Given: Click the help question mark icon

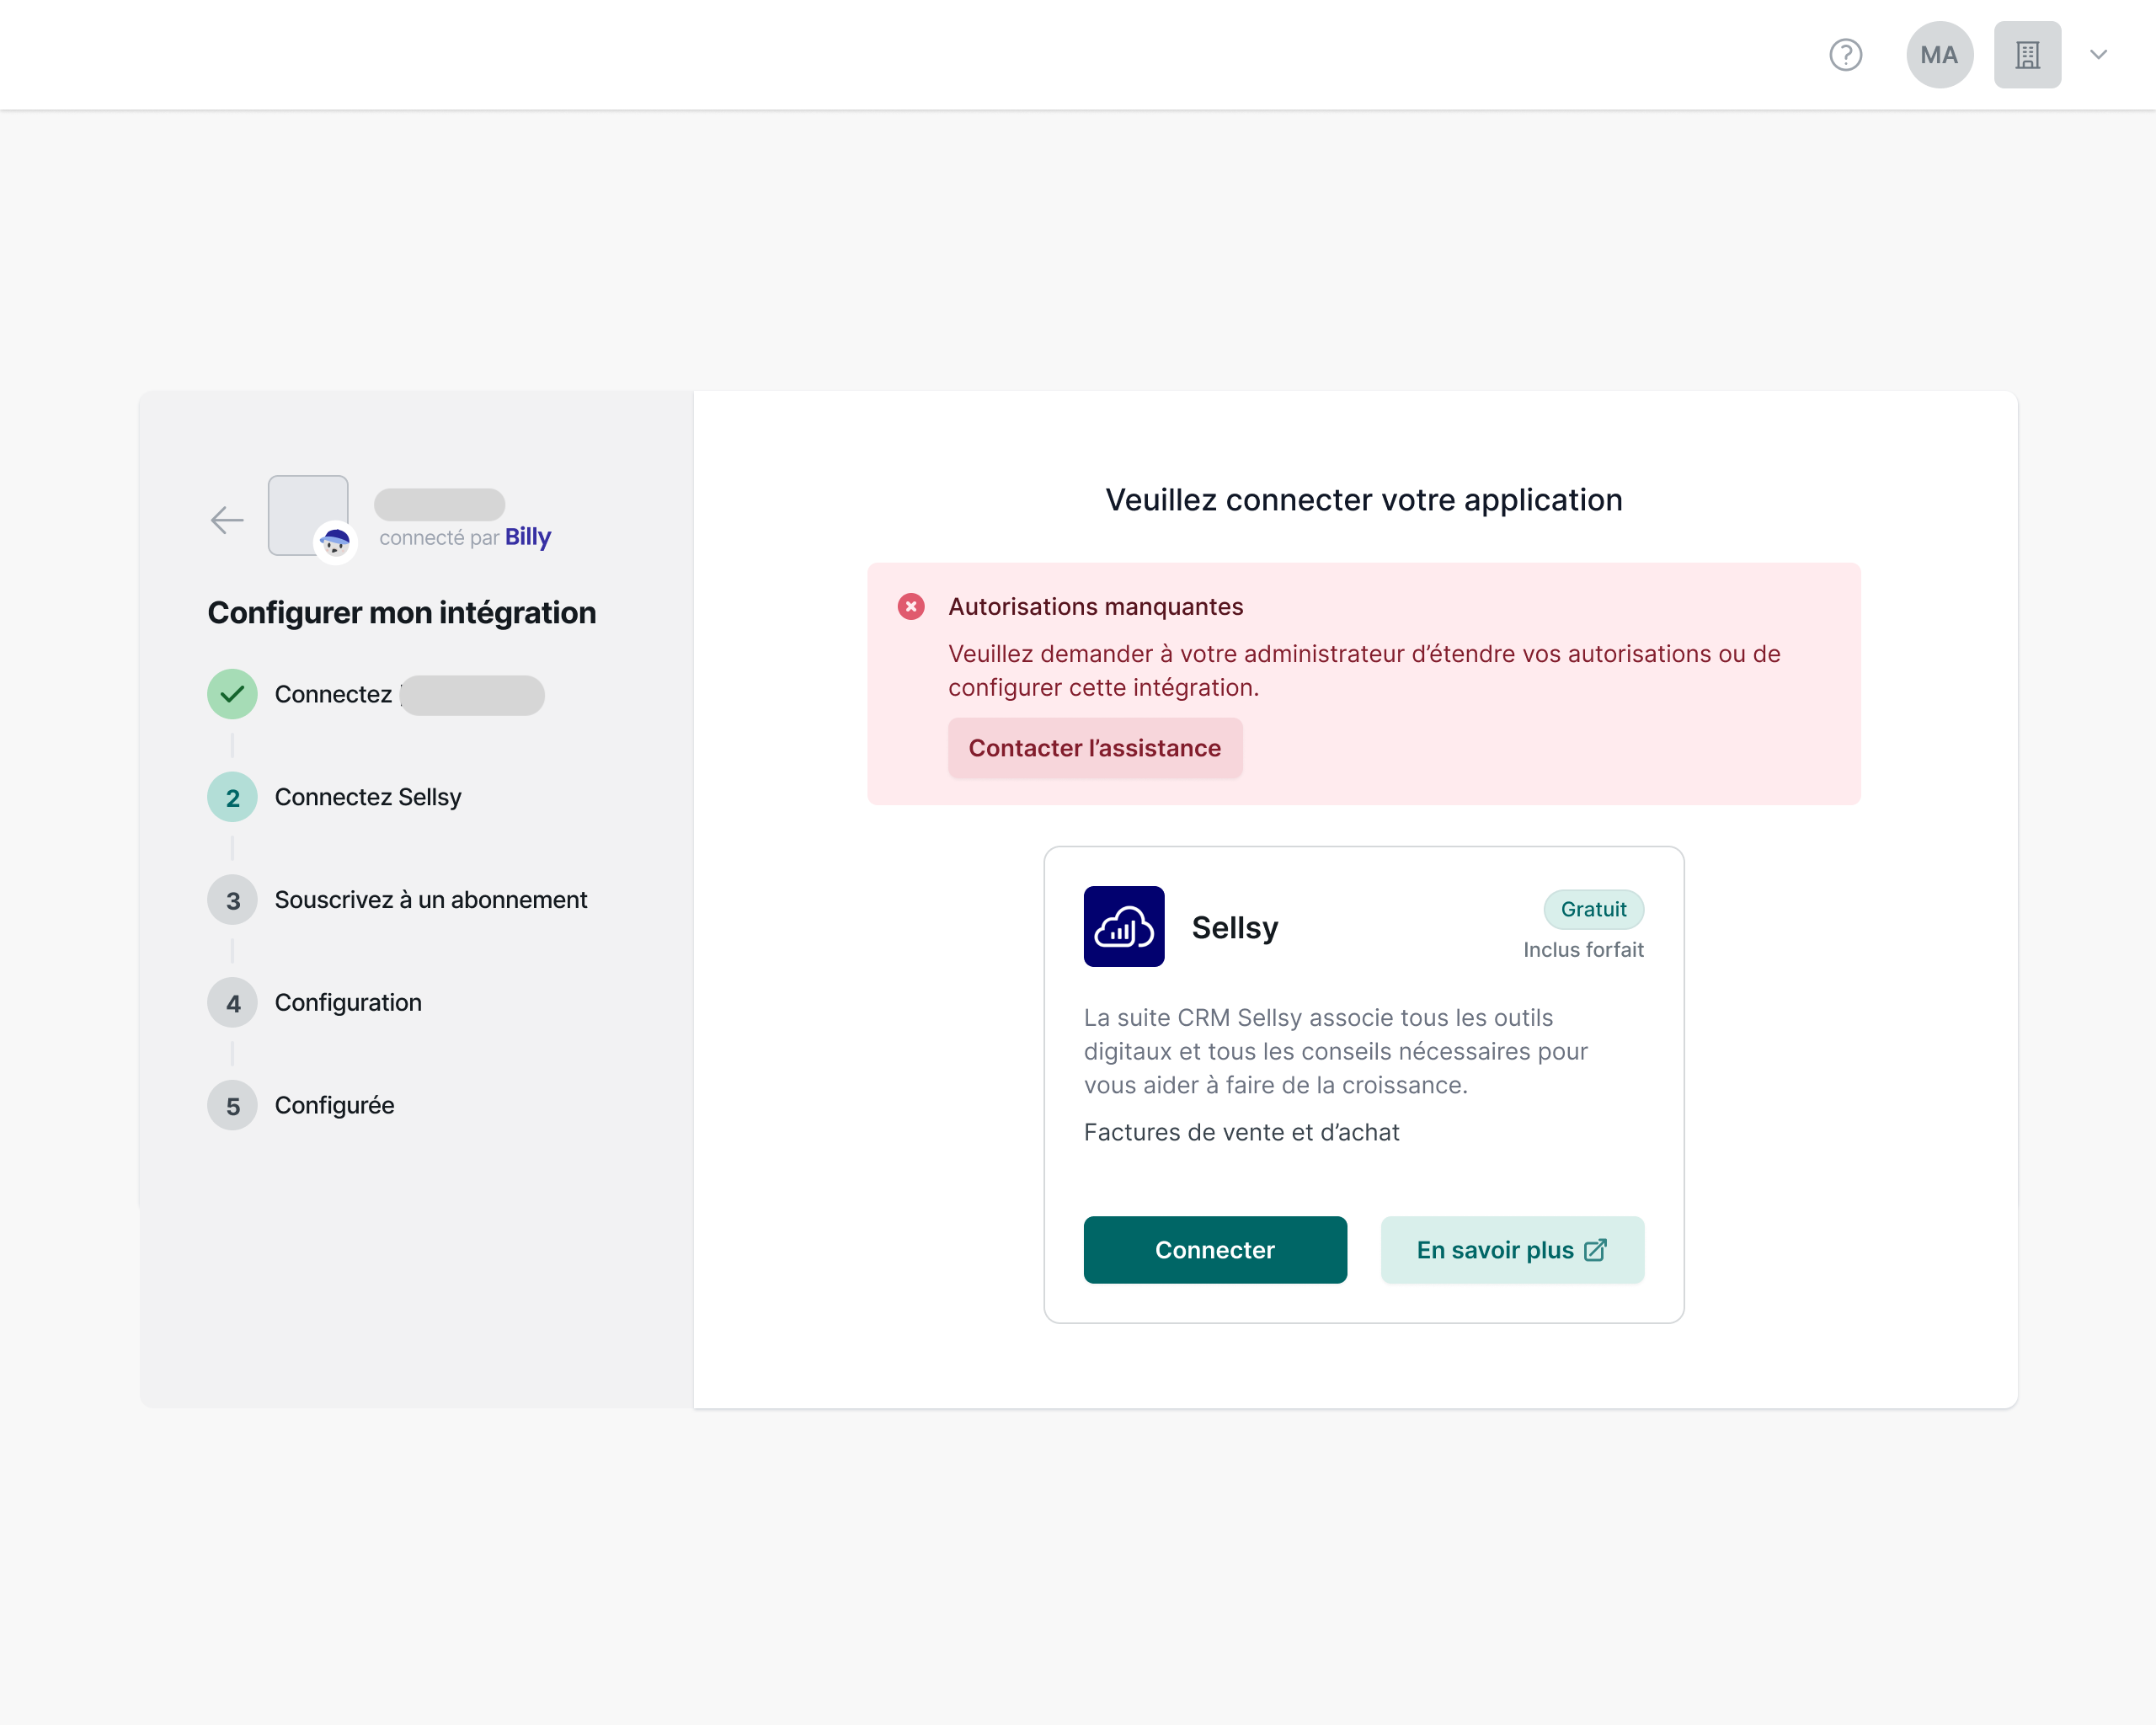Looking at the screenshot, I should point(1845,55).
